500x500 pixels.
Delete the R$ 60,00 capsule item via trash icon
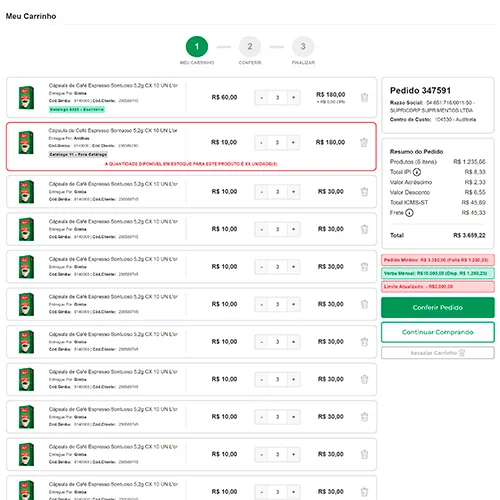(x=364, y=97)
